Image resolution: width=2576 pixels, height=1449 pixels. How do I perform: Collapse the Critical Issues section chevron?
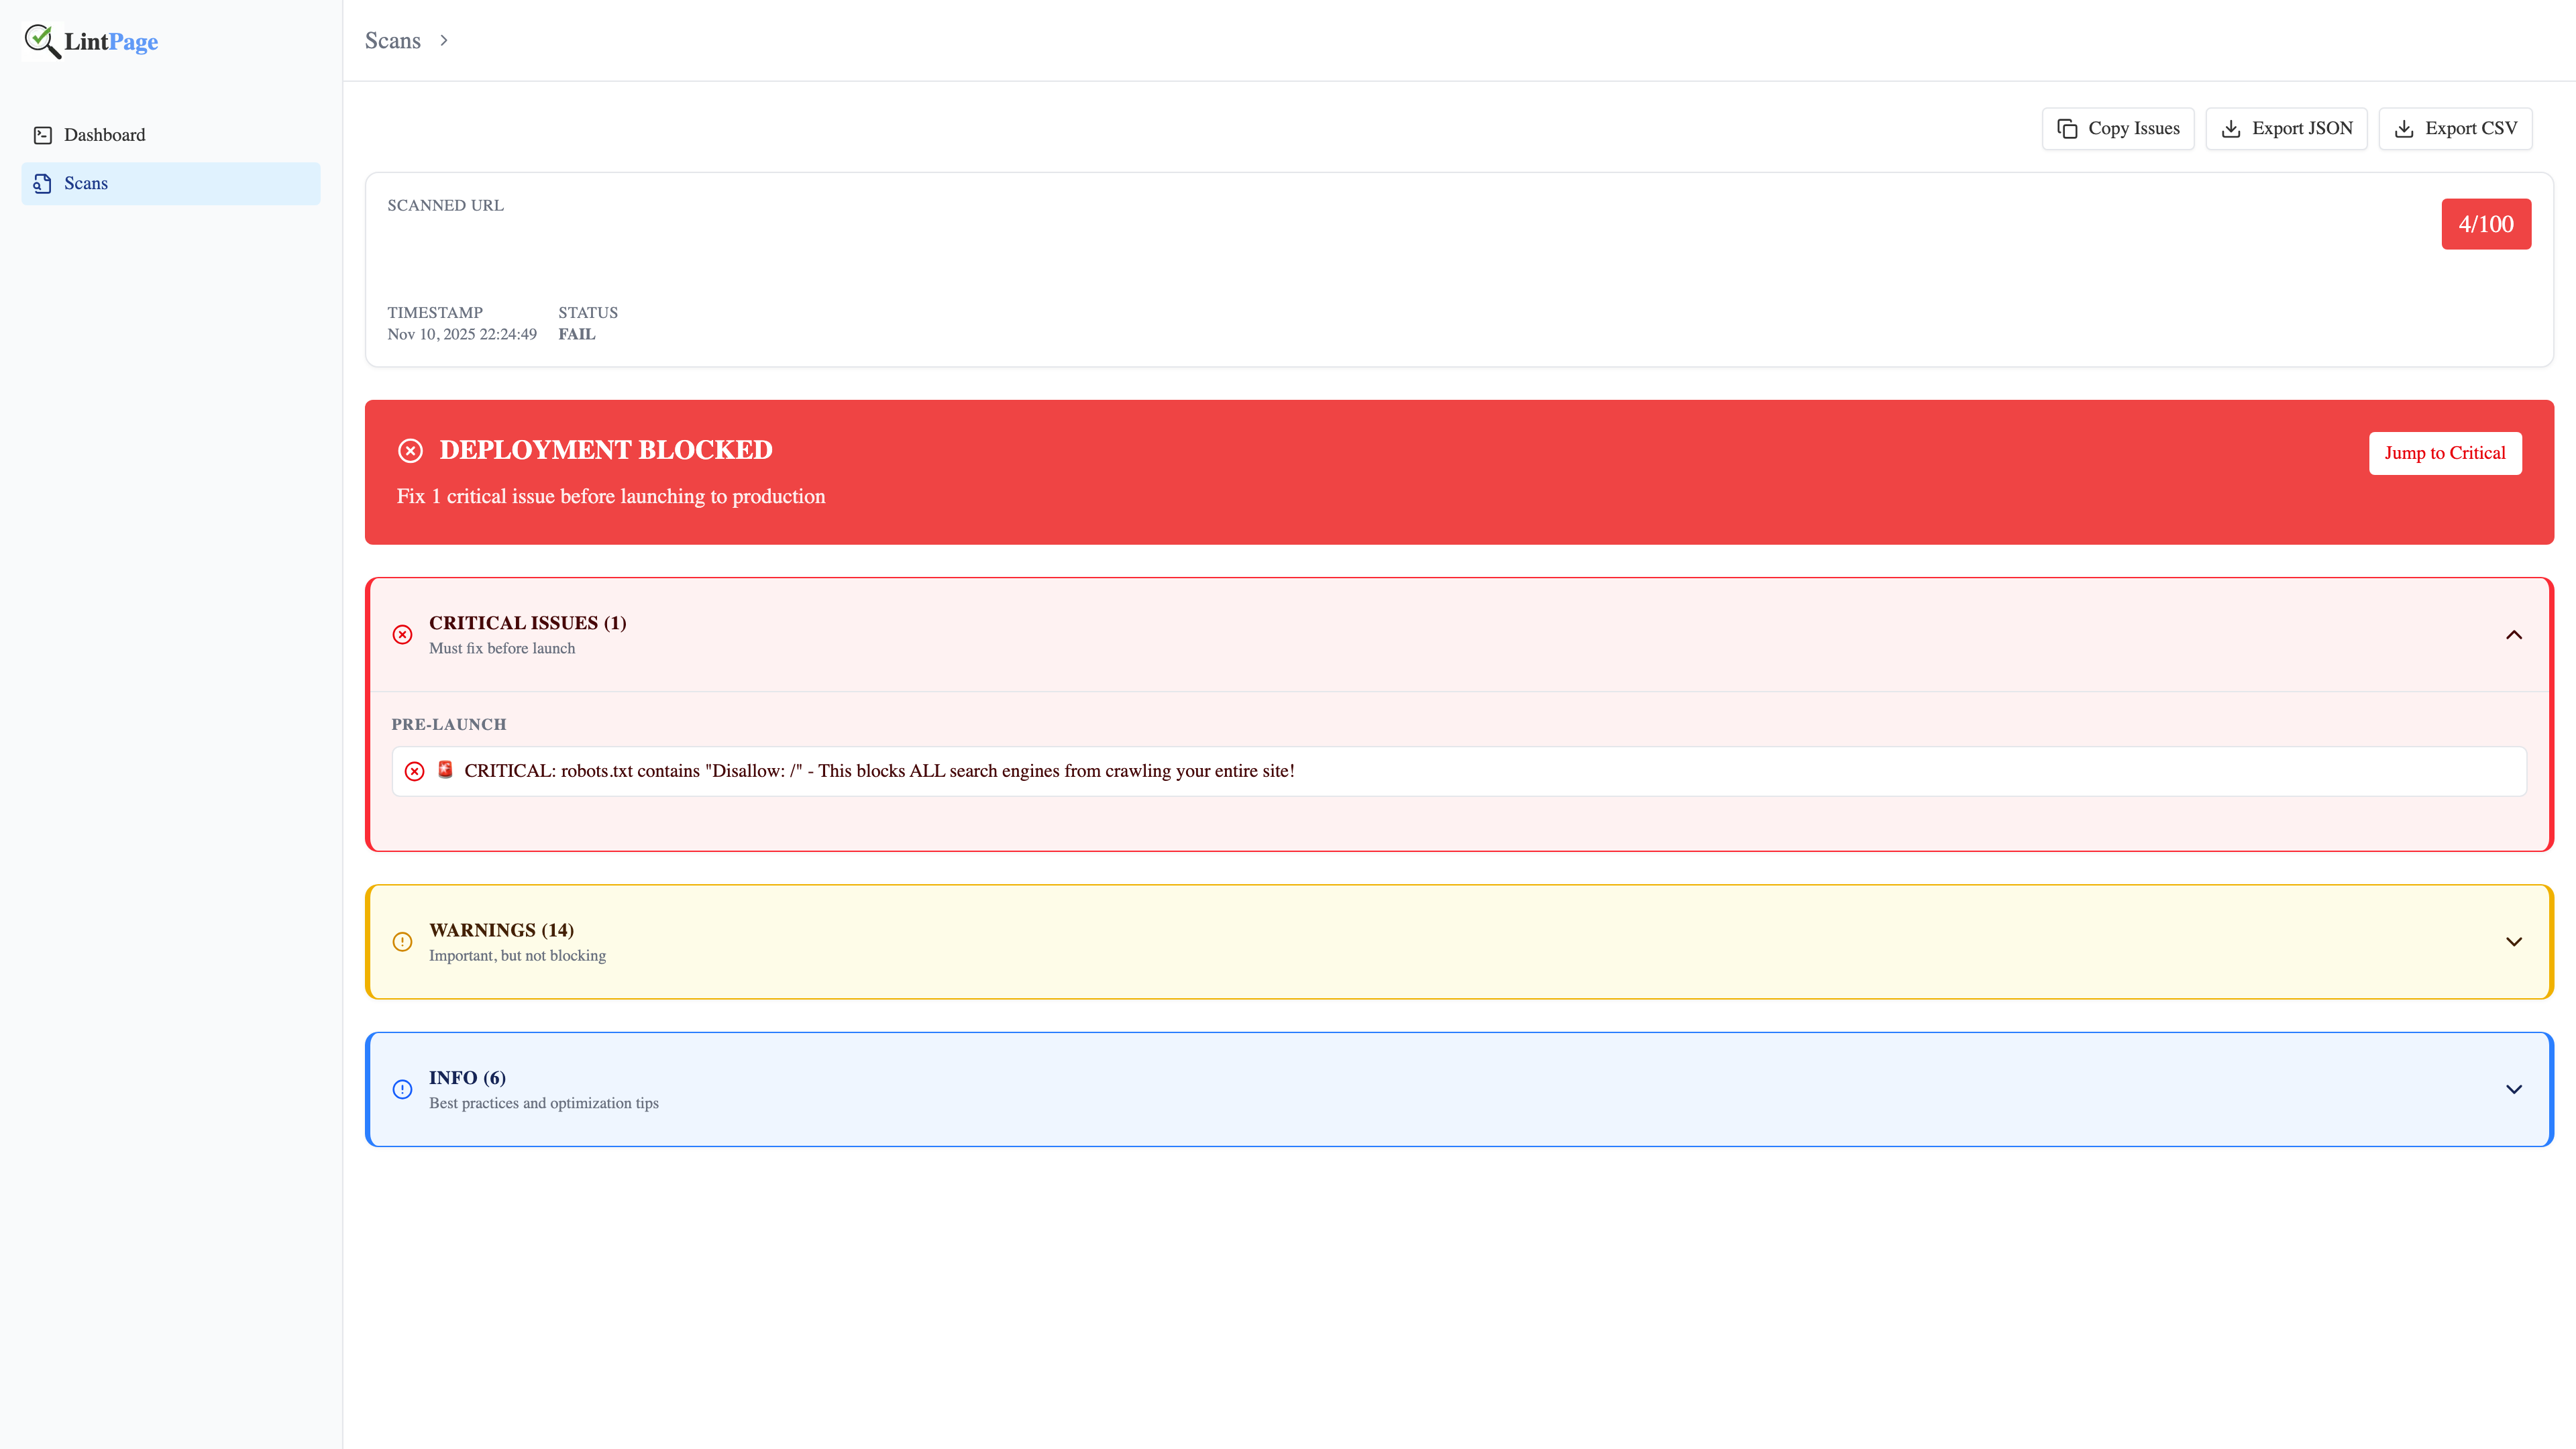pyautogui.click(x=2513, y=635)
